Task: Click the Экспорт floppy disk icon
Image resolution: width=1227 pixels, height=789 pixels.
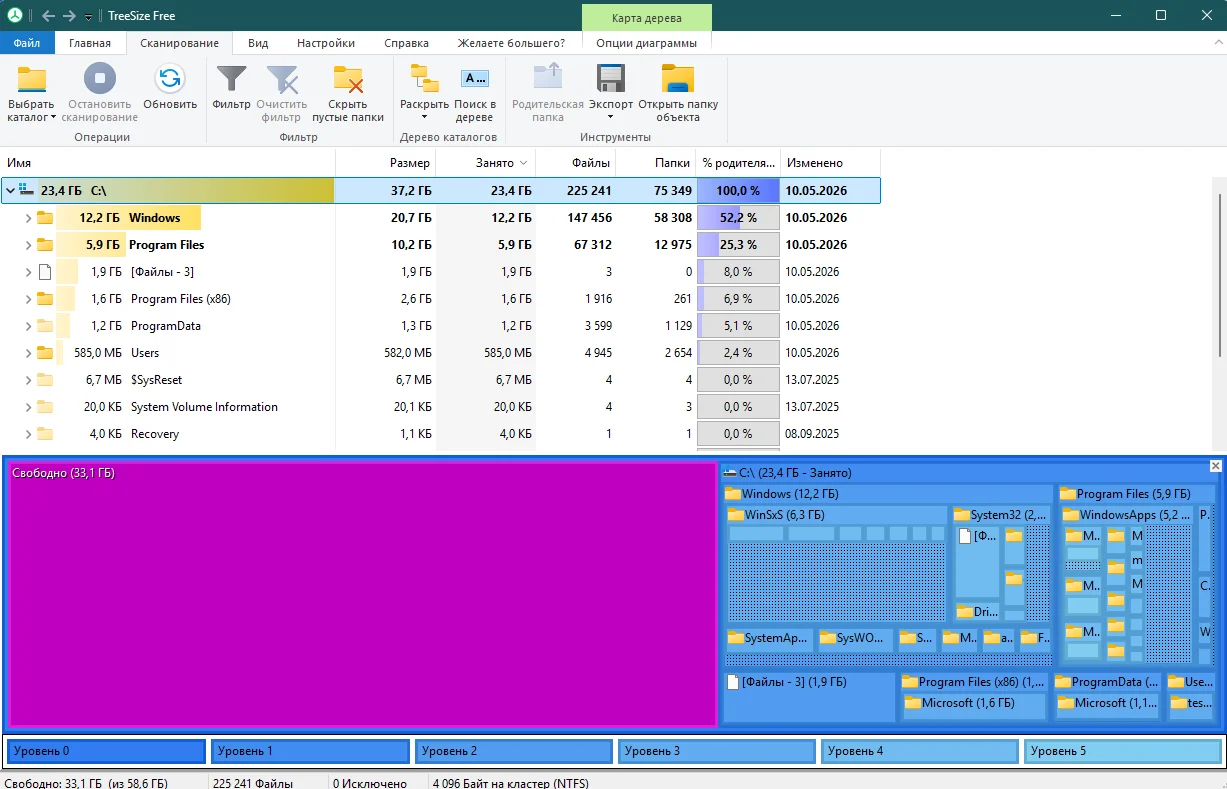Action: point(611,79)
